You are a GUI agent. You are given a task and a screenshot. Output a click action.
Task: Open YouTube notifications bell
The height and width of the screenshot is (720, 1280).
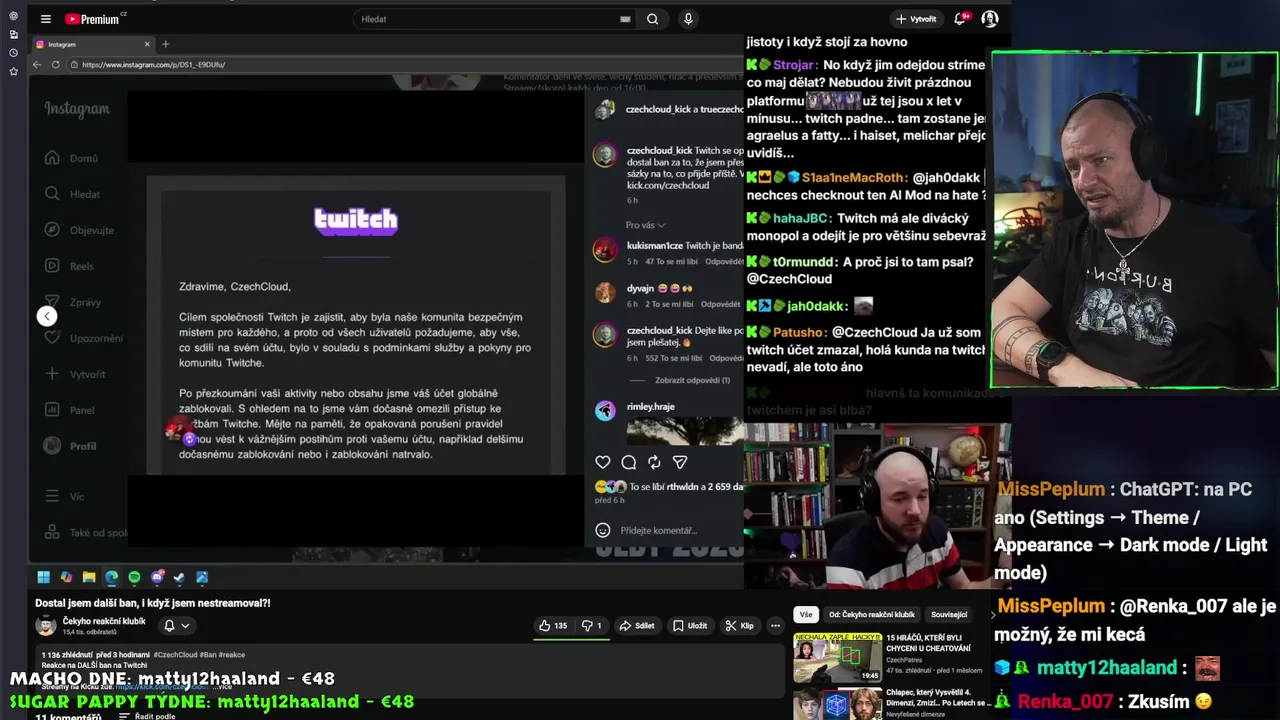coord(960,19)
